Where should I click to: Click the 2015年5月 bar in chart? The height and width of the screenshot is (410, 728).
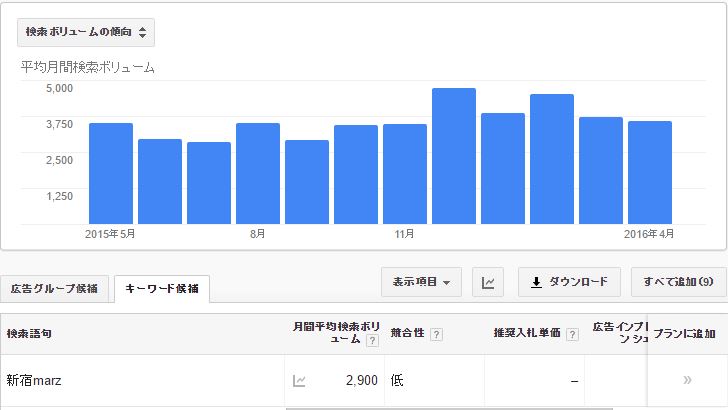pyautogui.click(x=111, y=174)
